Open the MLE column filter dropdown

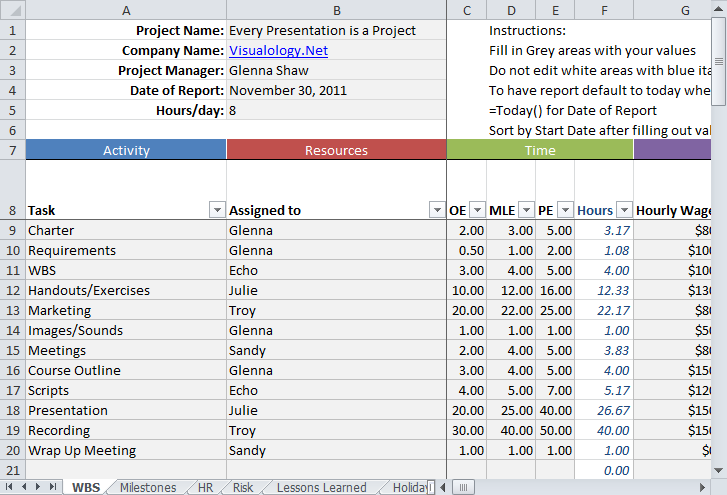(525, 210)
